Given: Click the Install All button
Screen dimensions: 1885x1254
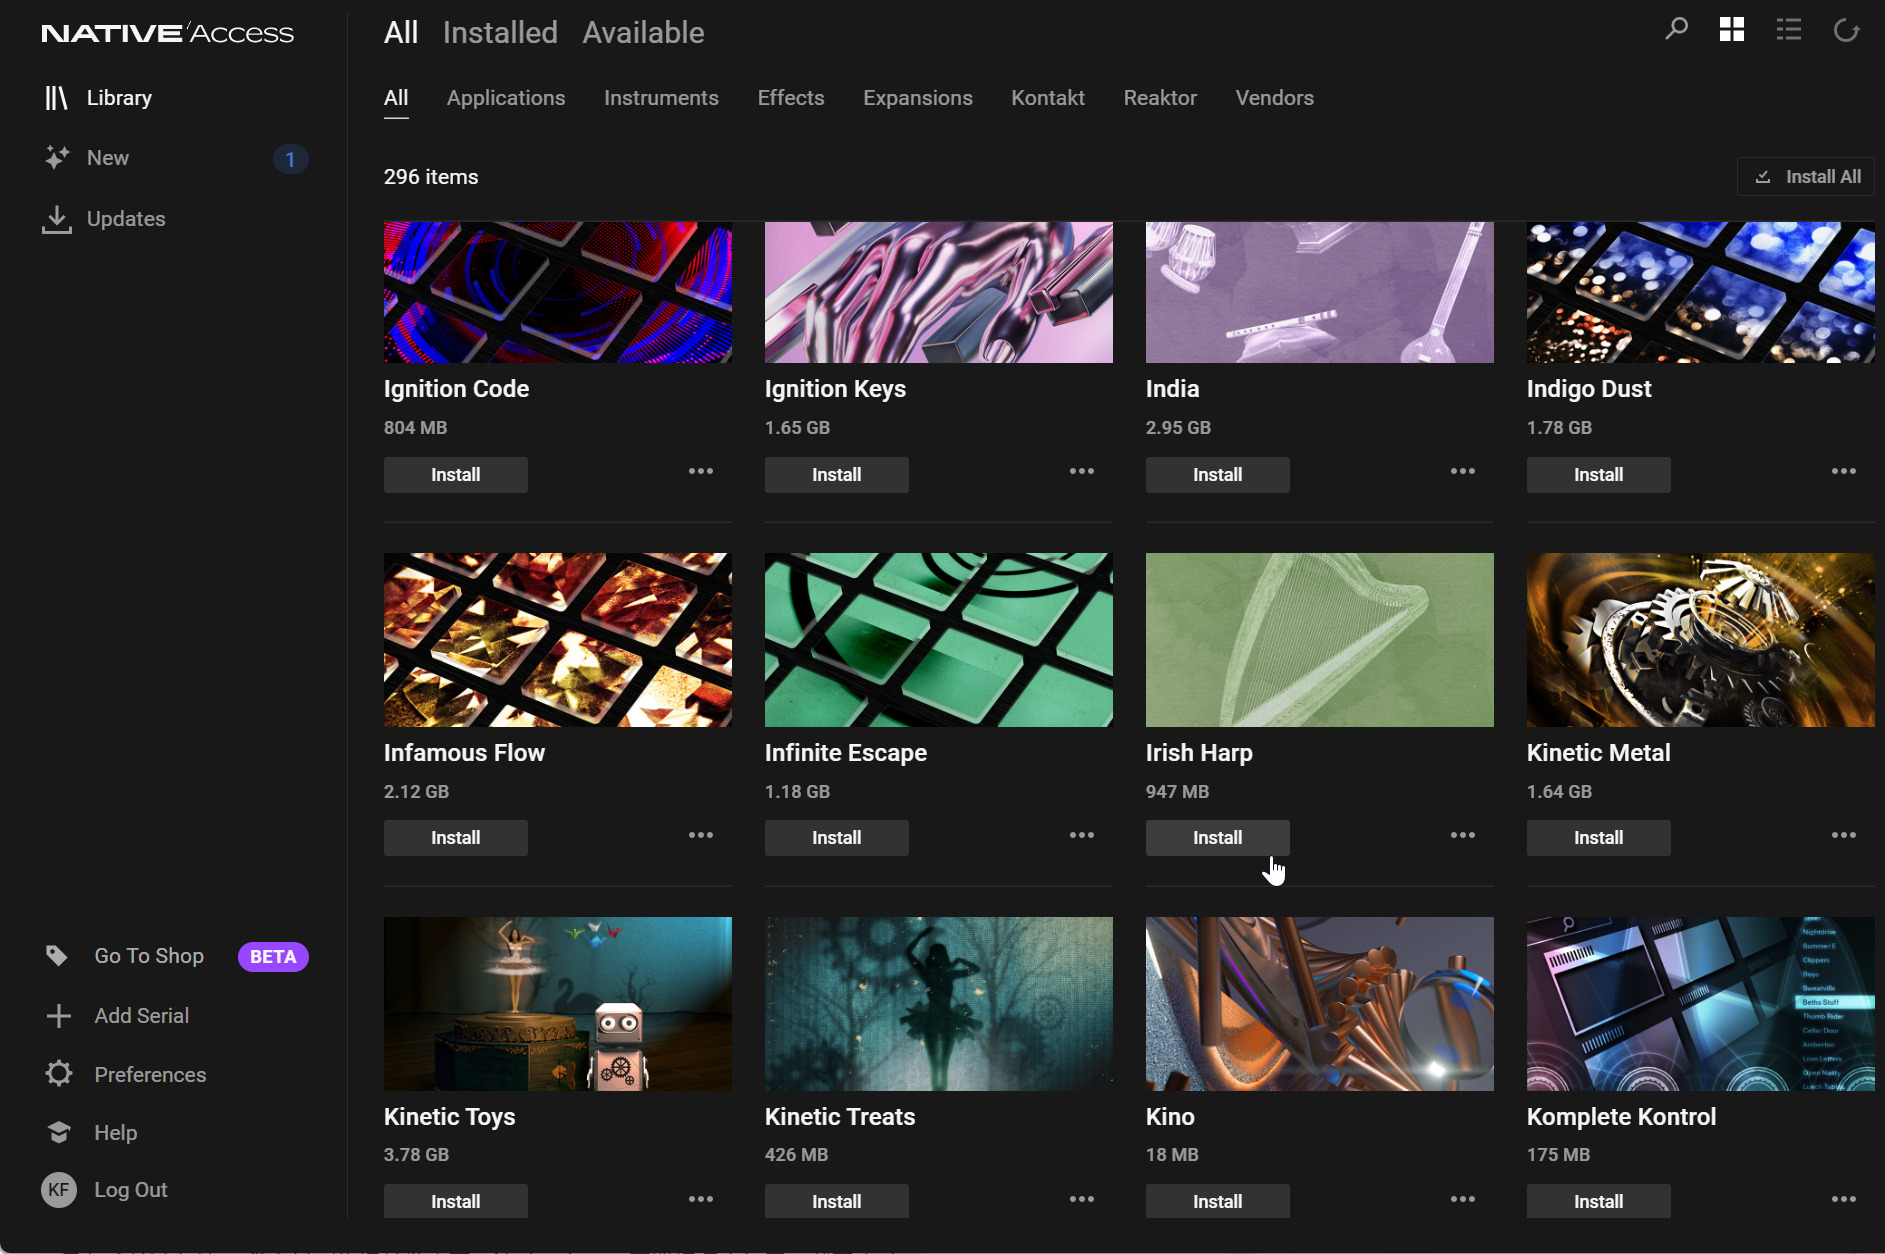Looking at the screenshot, I should click(1806, 177).
